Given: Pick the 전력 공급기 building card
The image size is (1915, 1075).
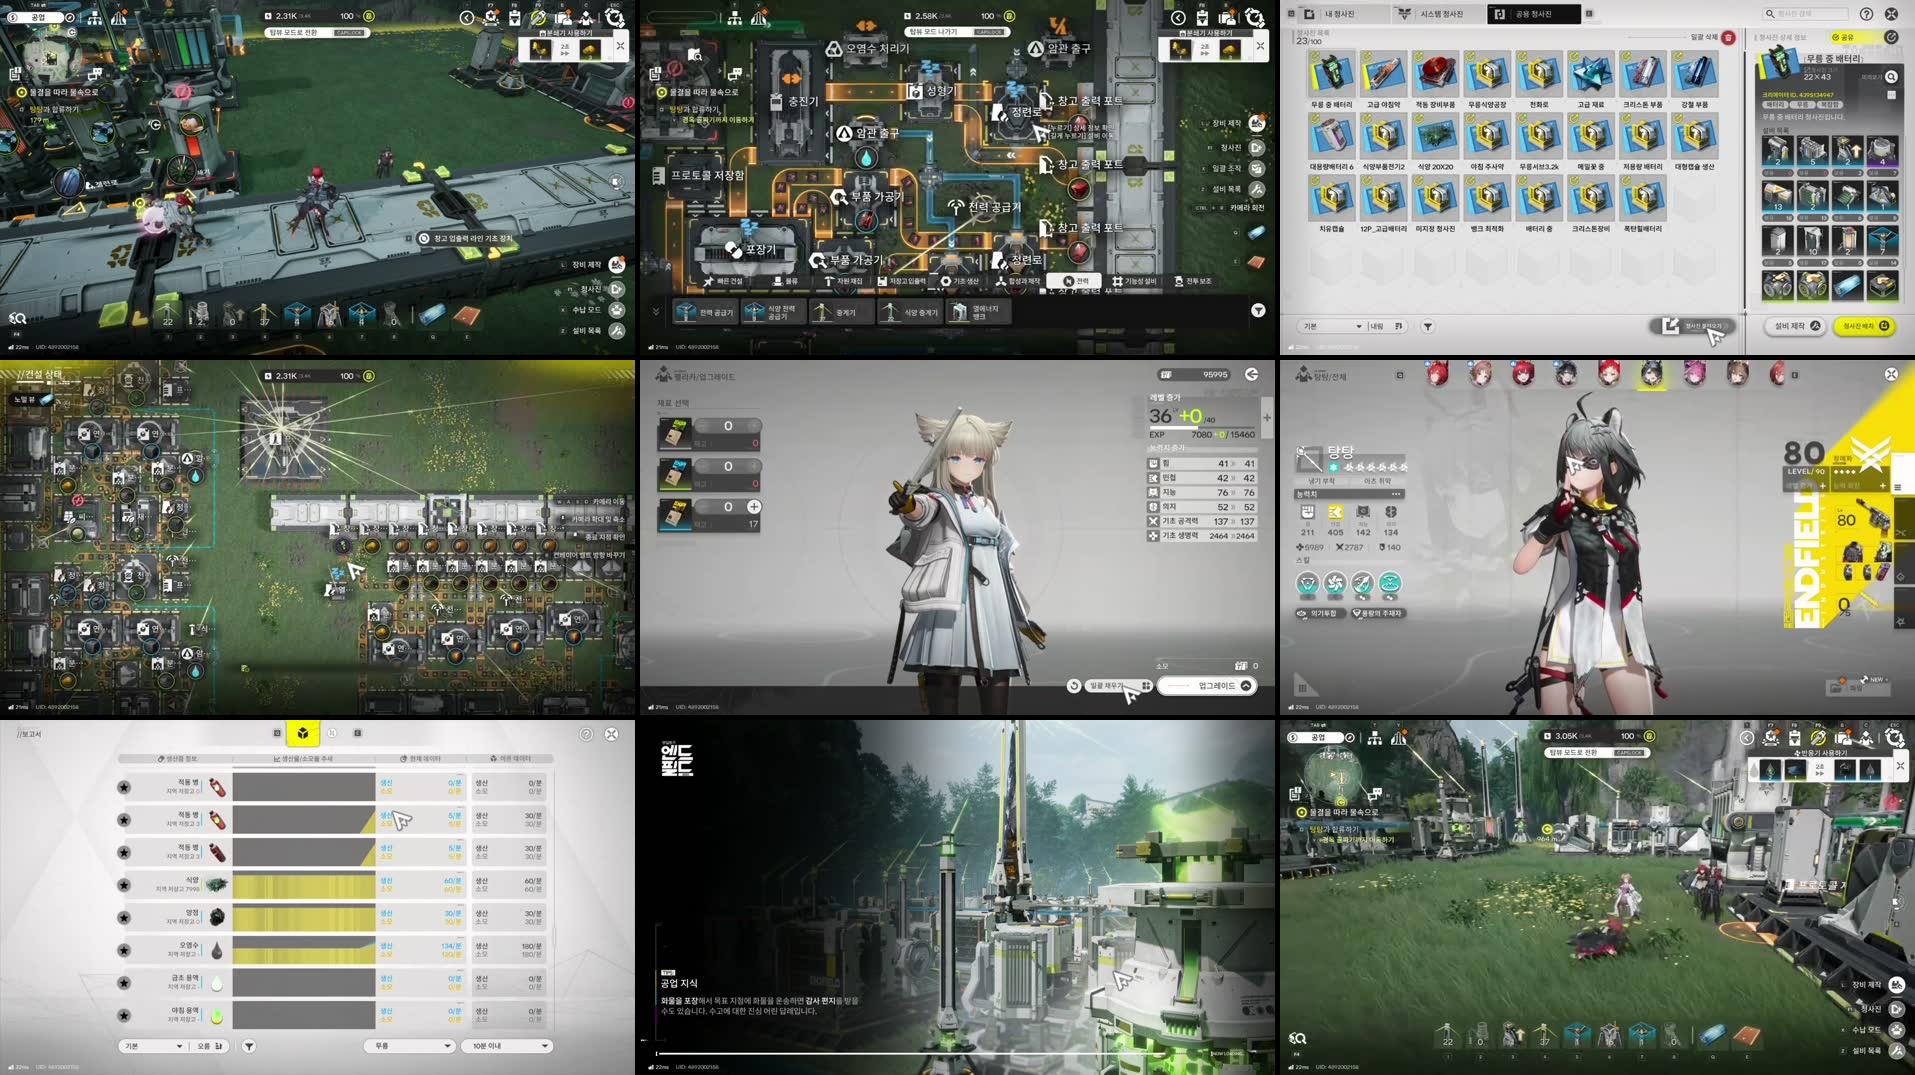Looking at the screenshot, I should click(x=706, y=312).
